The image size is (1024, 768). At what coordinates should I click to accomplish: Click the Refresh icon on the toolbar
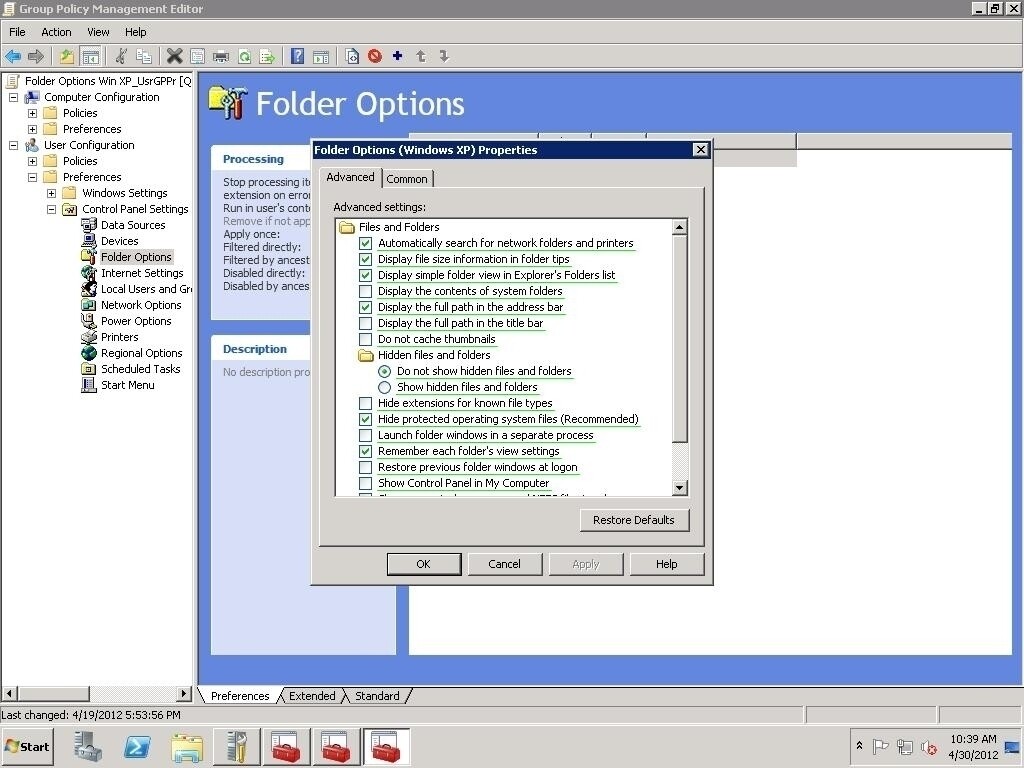[x=245, y=56]
